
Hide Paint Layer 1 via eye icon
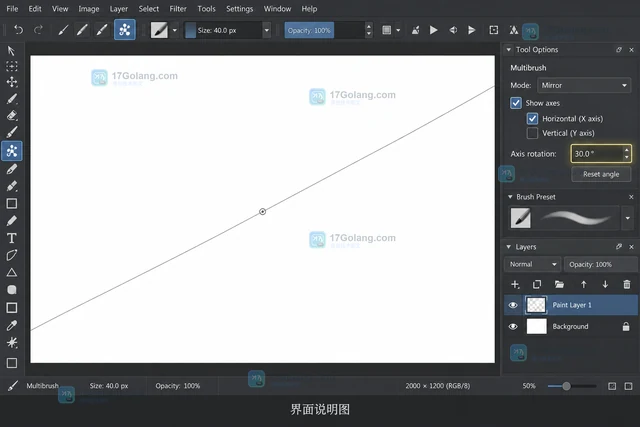[513, 305]
